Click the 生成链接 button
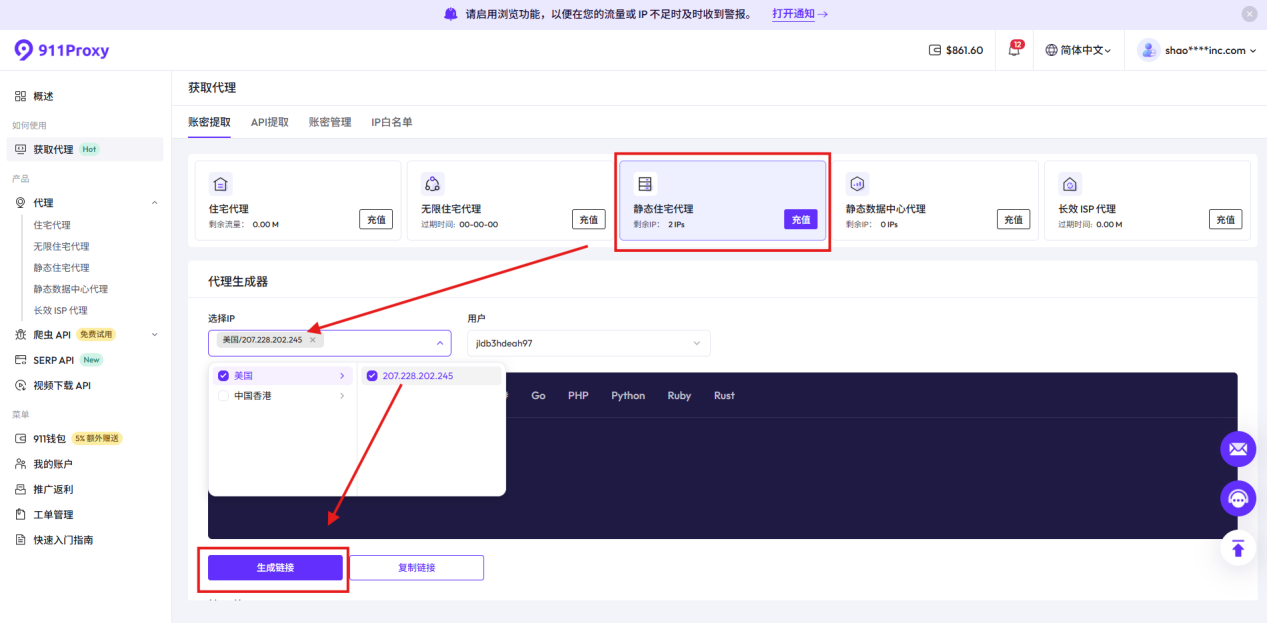The image size is (1267, 623). (x=275, y=567)
